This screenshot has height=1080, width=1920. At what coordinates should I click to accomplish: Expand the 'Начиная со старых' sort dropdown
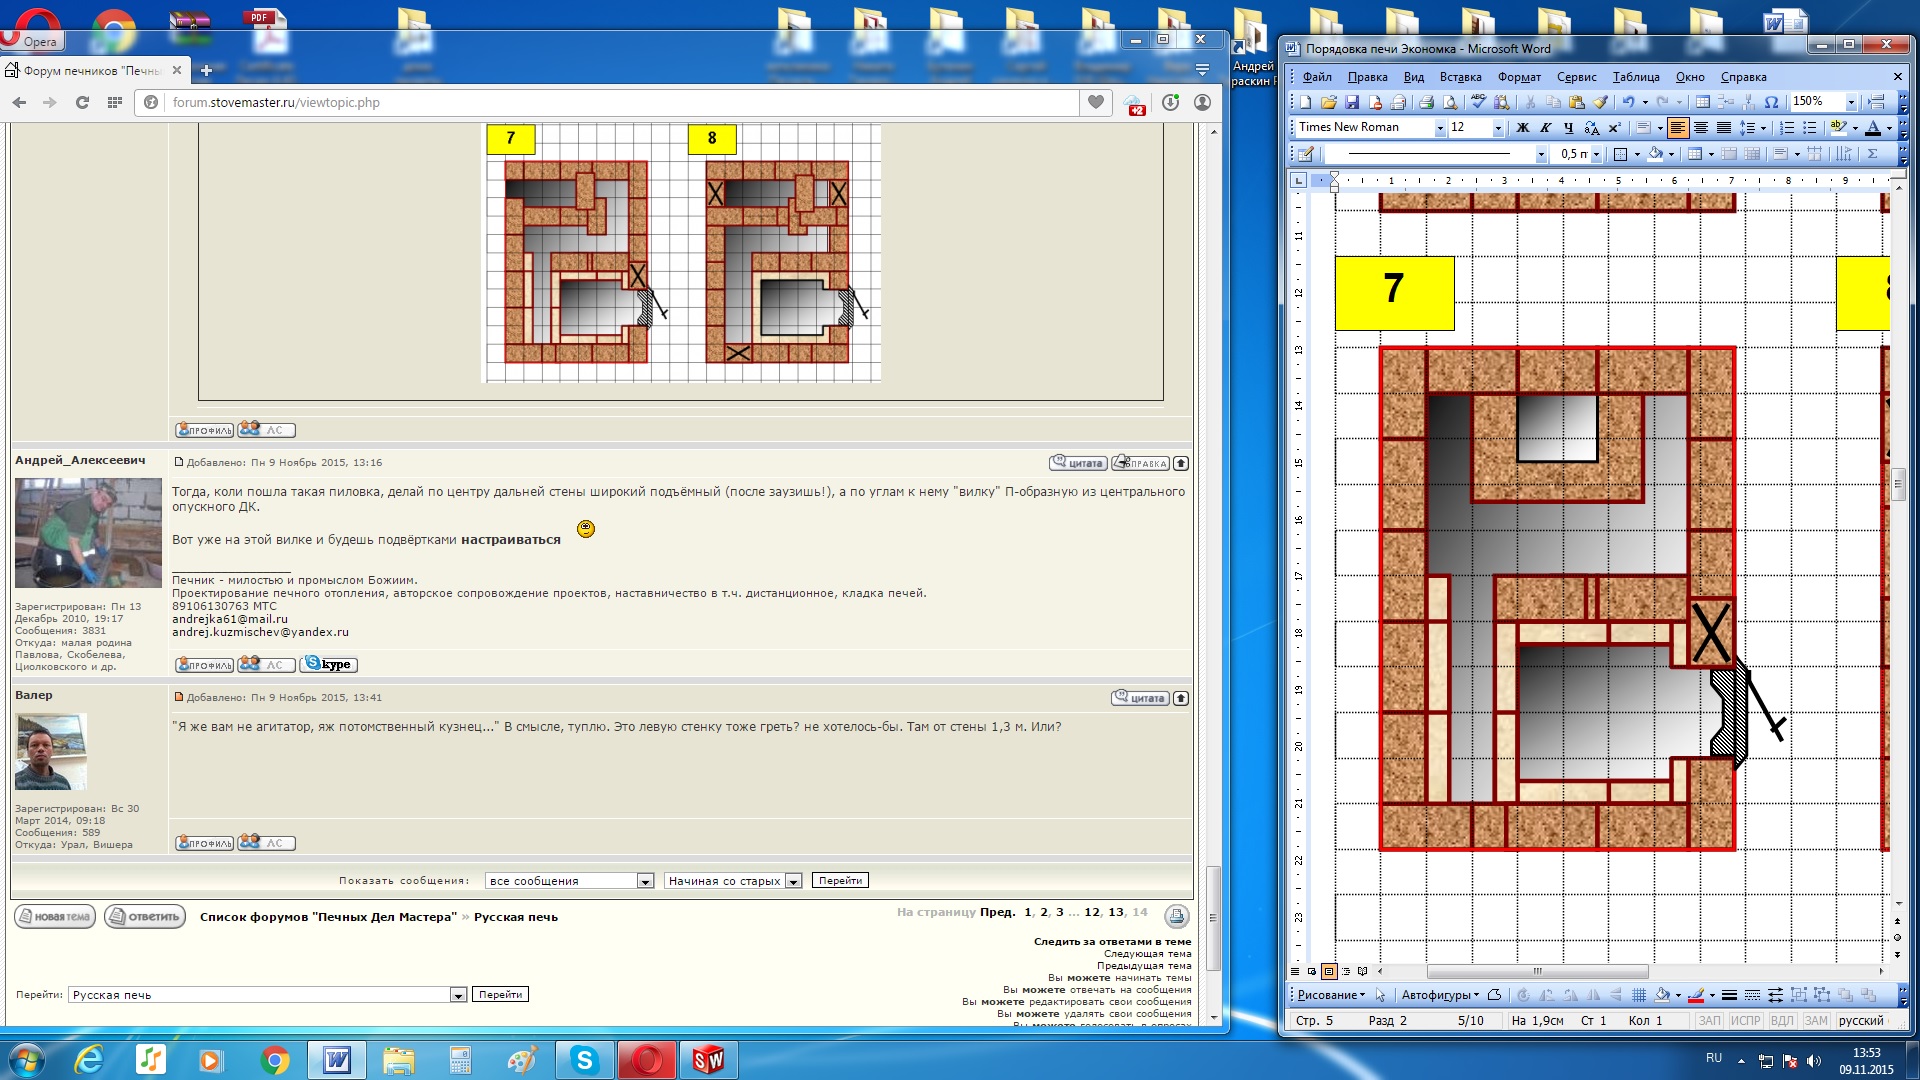793,881
